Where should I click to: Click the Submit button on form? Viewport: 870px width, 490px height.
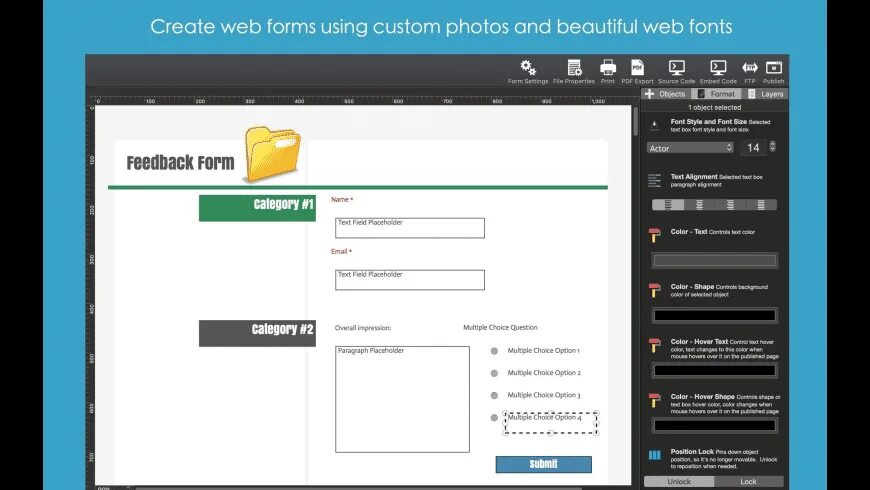click(543, 464)
